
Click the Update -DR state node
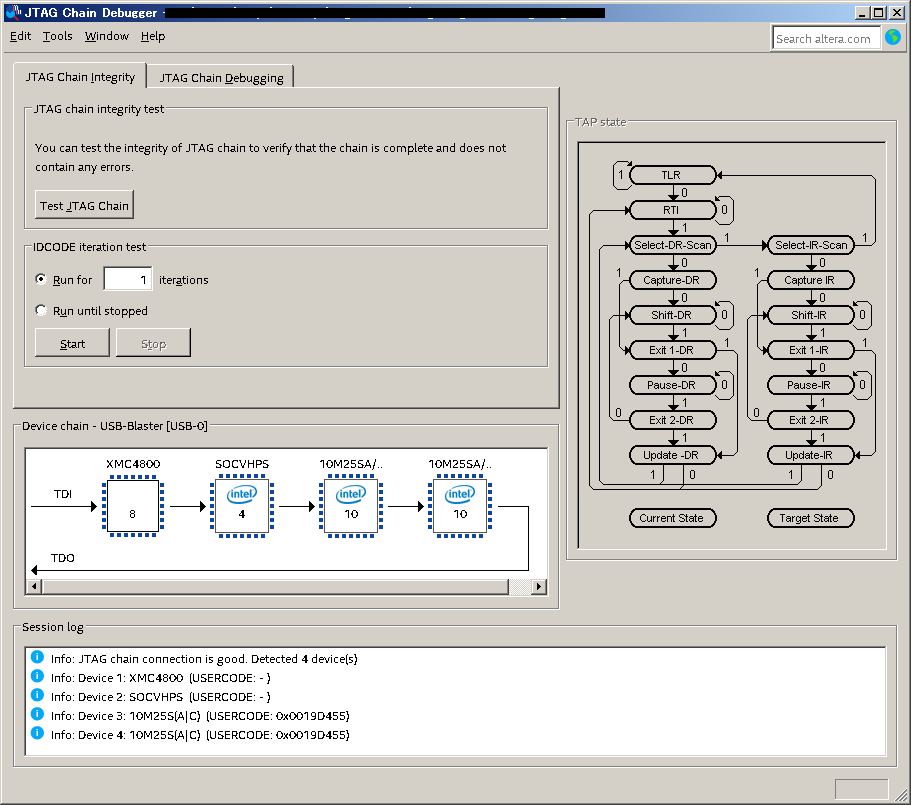(x=673, y=455)
